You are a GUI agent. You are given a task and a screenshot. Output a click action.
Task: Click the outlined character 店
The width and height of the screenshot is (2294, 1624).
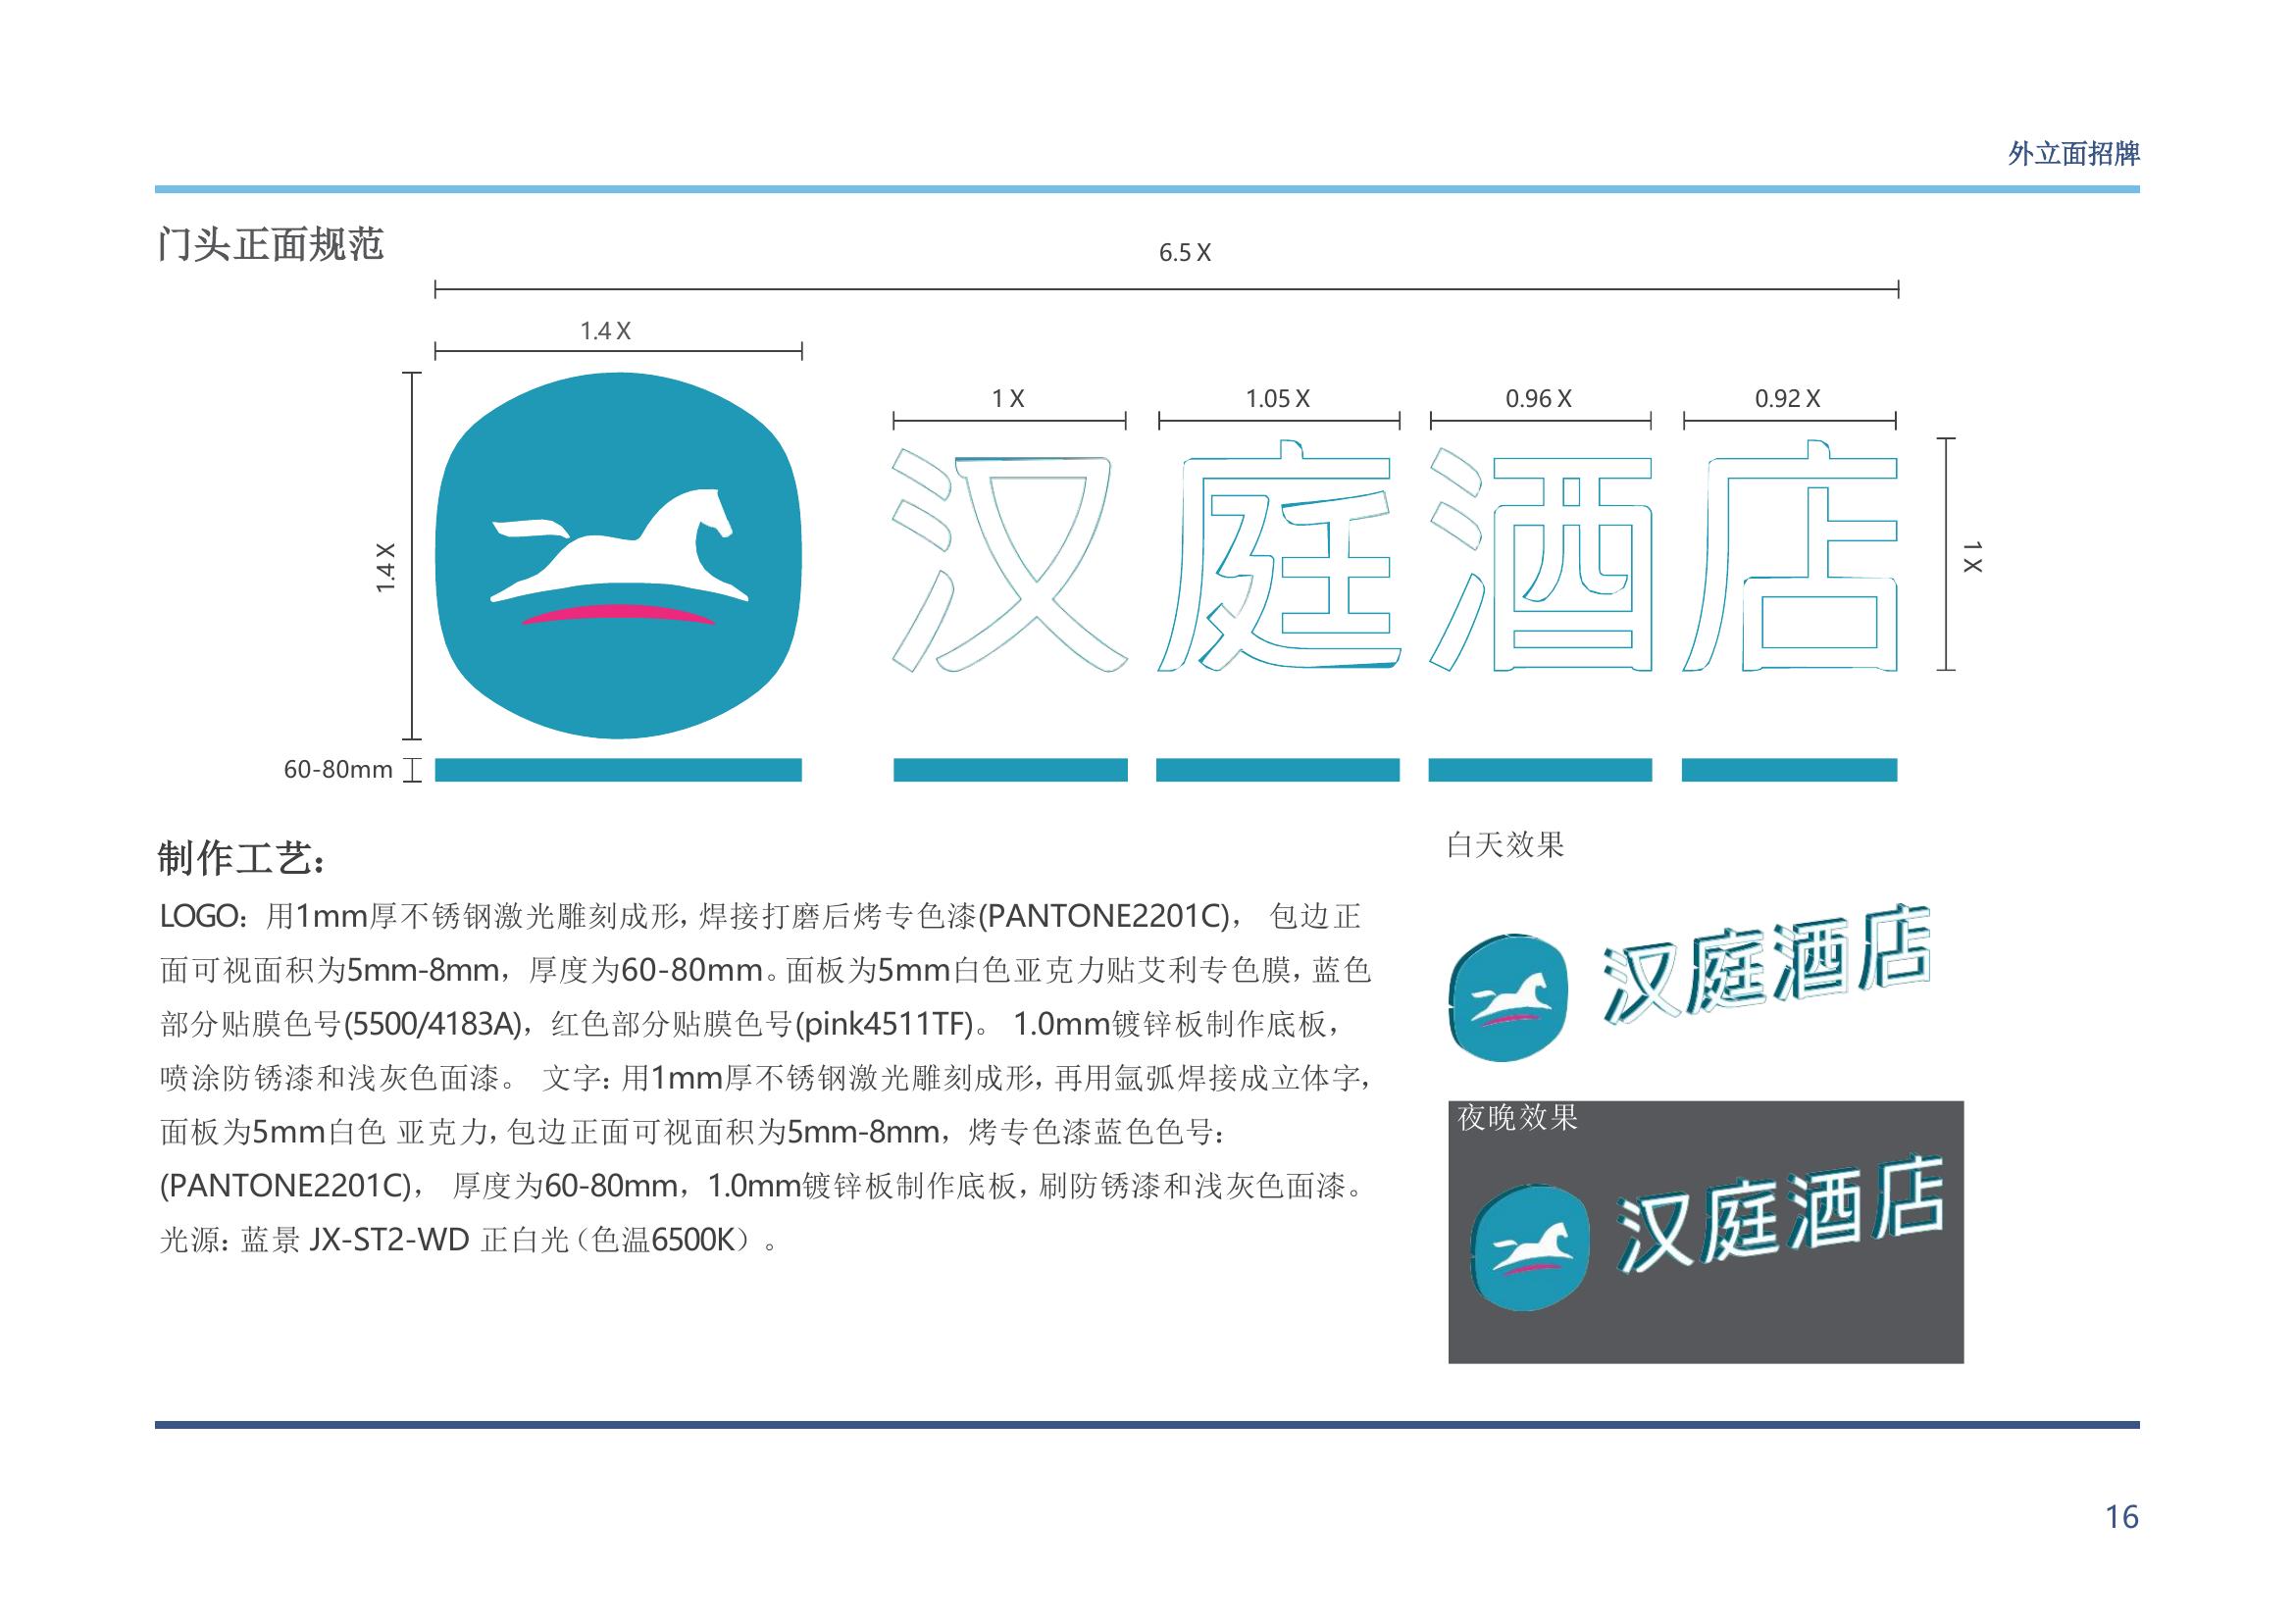pyautogui.click(x=1790, y=555)
